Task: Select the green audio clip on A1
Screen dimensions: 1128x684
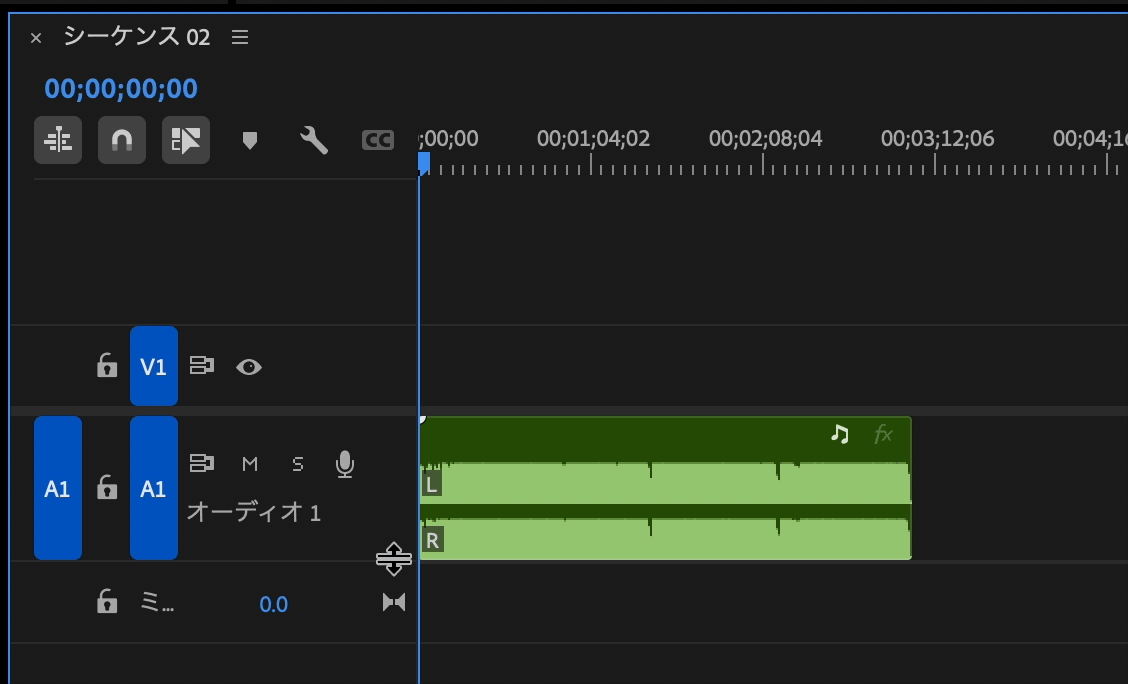Action: 665,488
